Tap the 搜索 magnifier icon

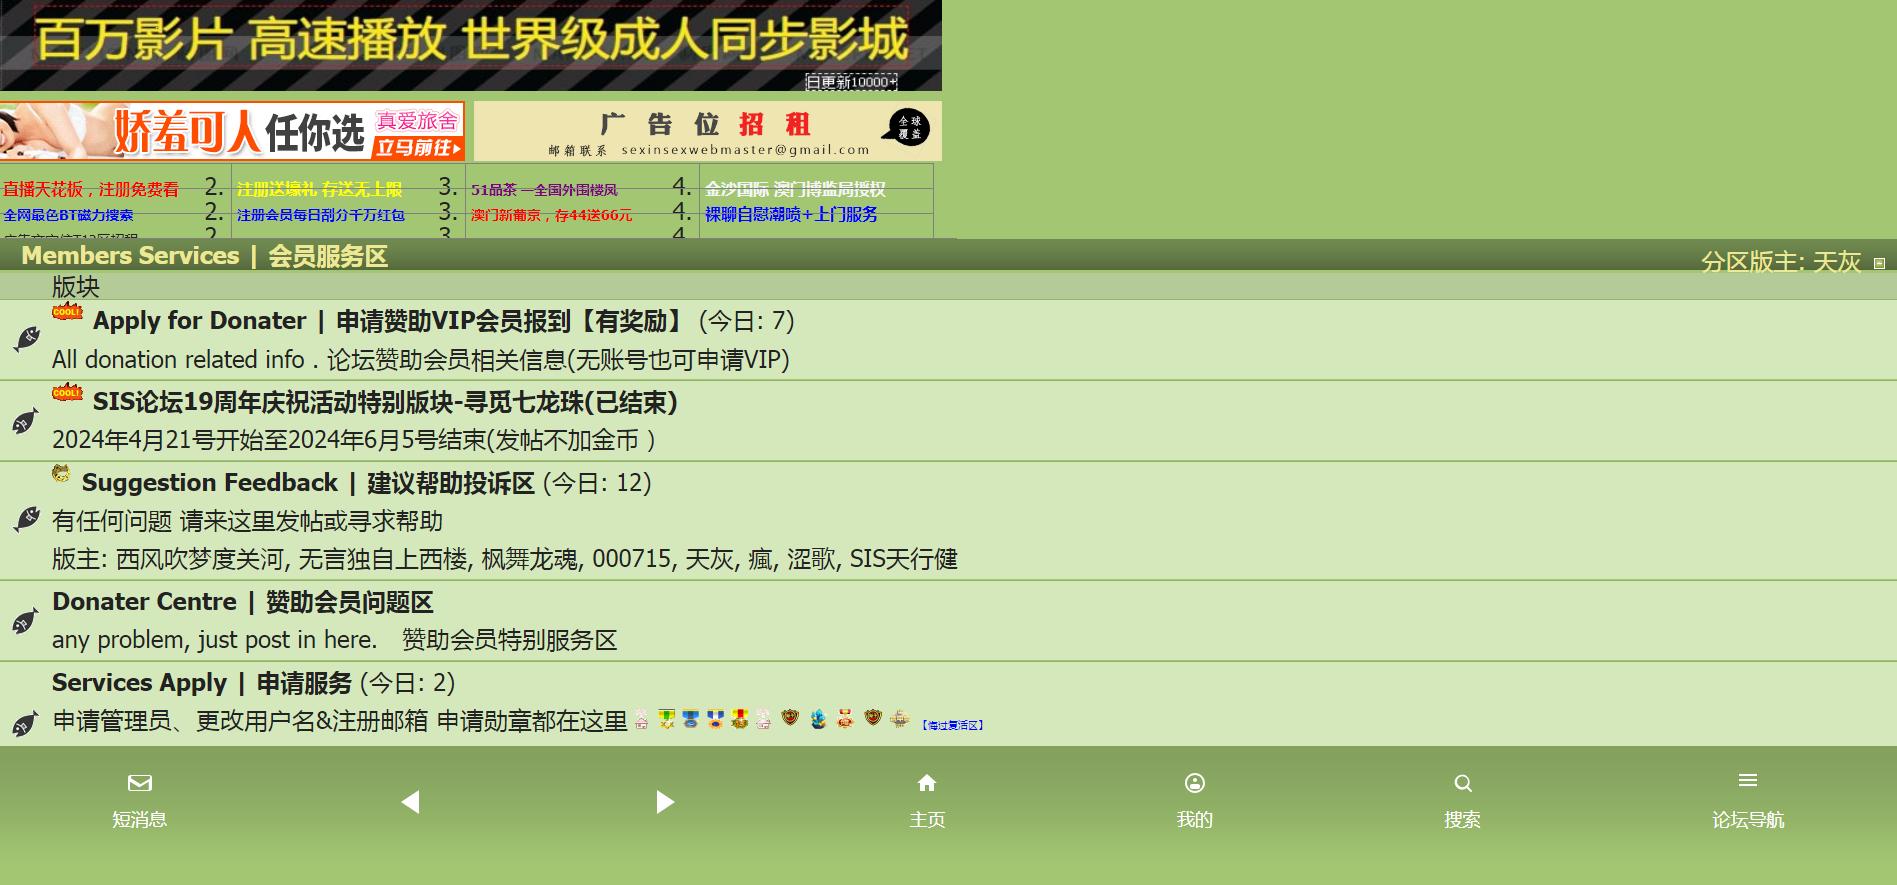[1462, 783]
